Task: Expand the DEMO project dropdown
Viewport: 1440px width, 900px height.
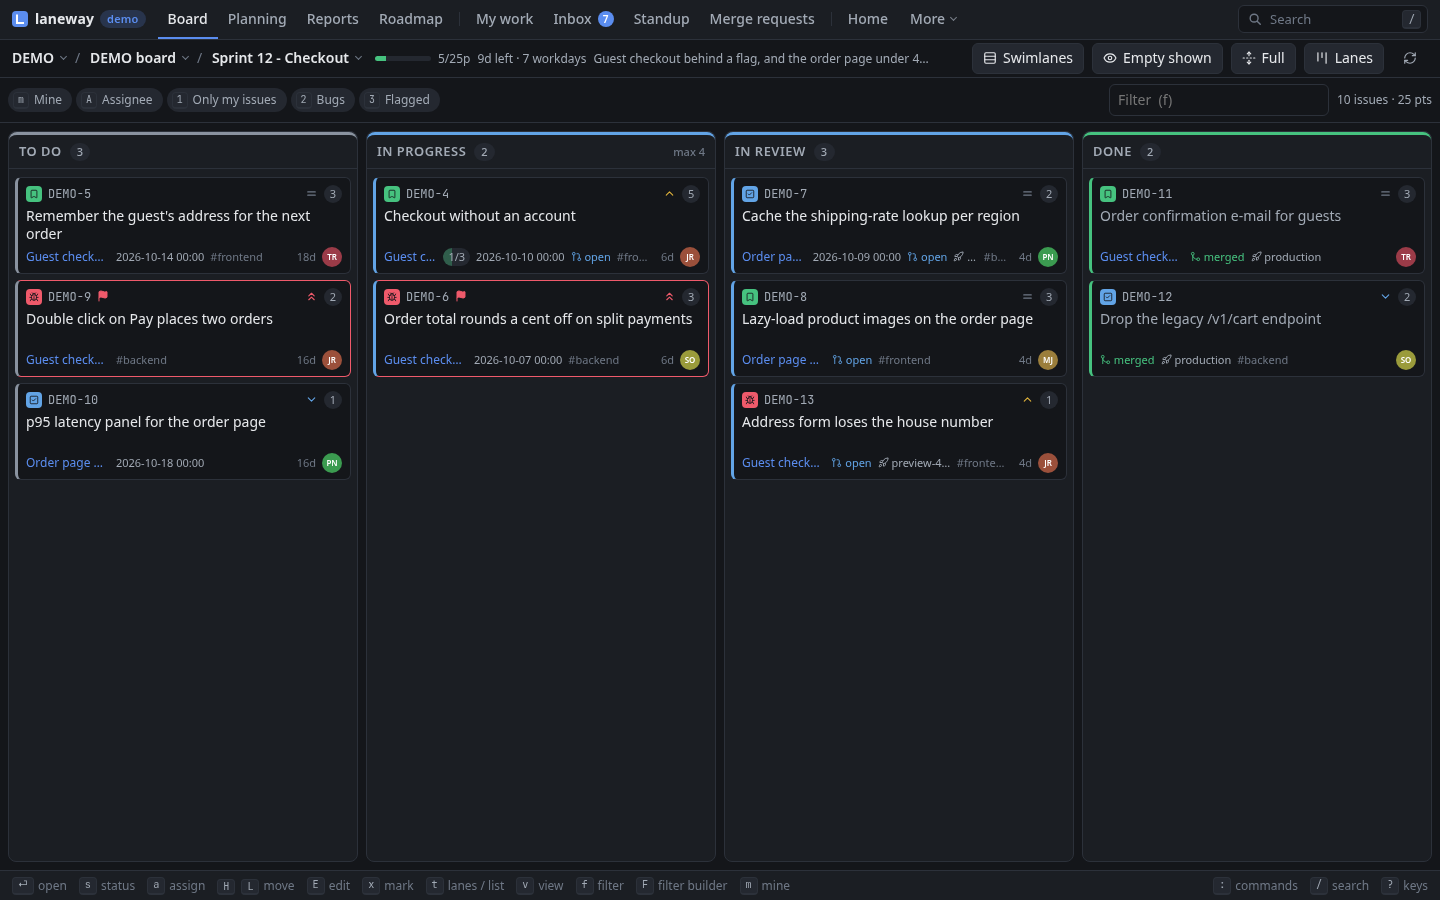Action: 40,58
